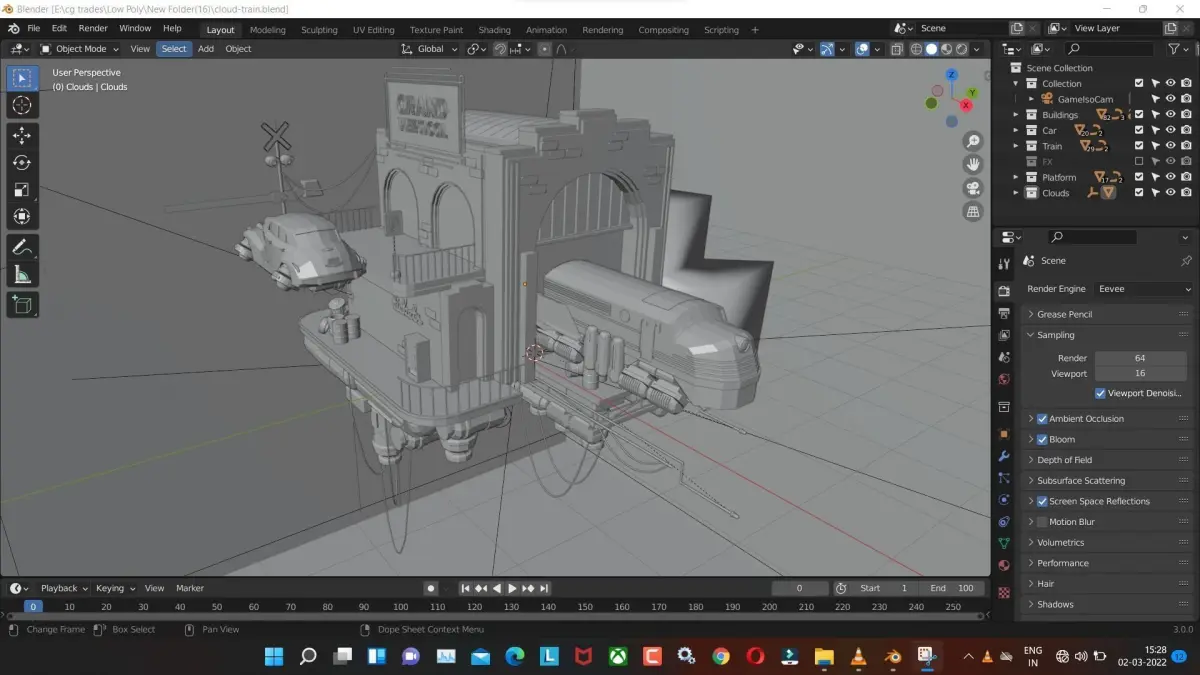Screen dimensions: 1200x675
Task: Click the pan view hand gizmo
Action: pyautogui.click(x=972, y=164)
